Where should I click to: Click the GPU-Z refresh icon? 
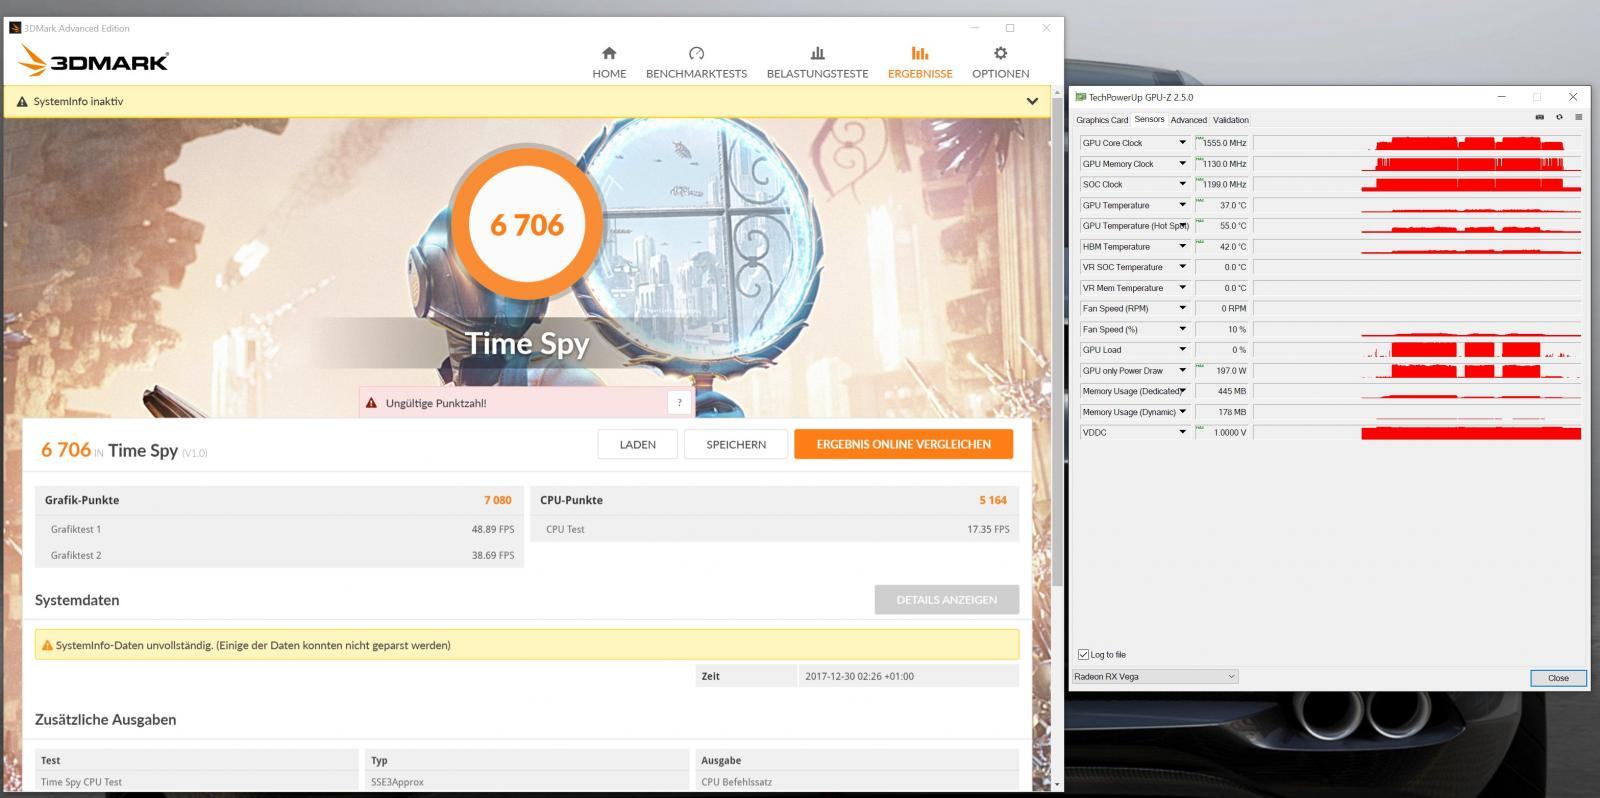(1559, 117)
